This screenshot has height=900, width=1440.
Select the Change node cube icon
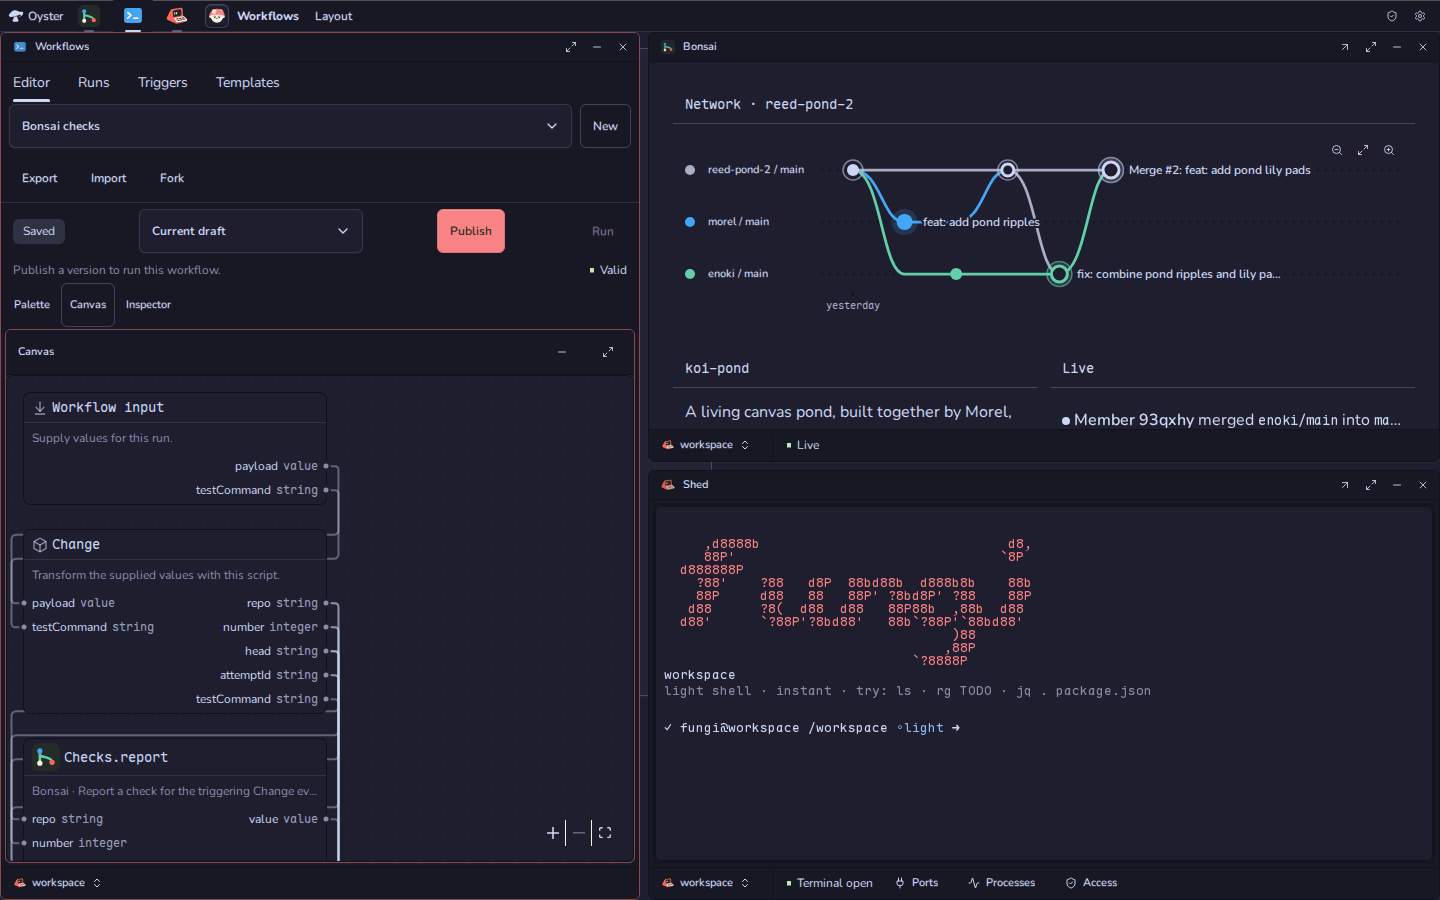(40, 545)
